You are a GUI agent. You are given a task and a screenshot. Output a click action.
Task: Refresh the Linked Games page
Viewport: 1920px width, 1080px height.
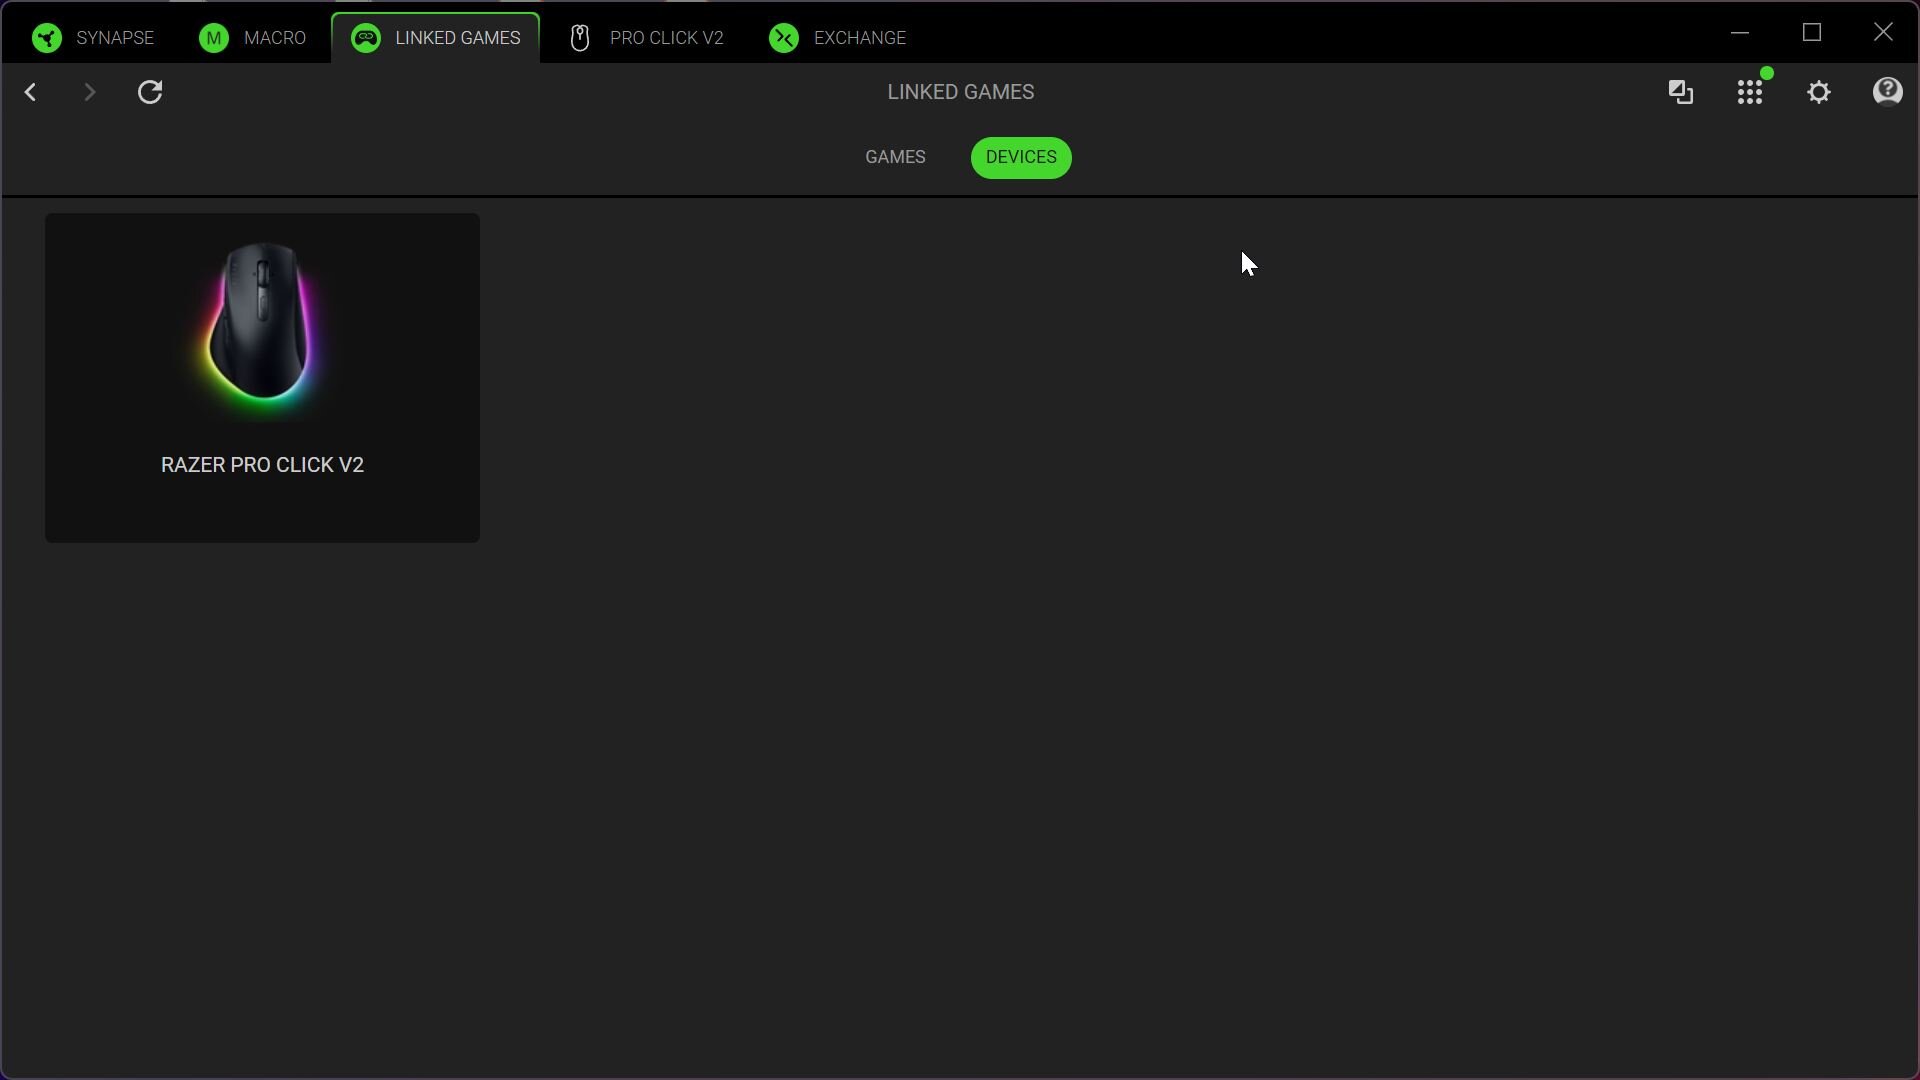(150, 92)
